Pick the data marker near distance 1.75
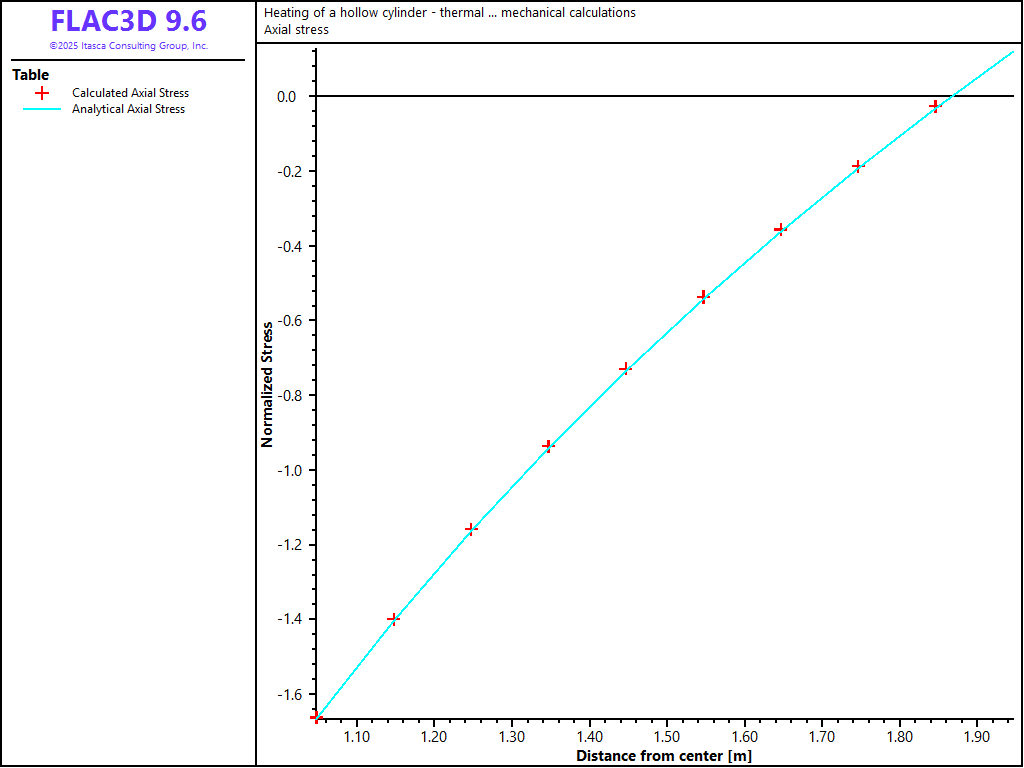Viewport: 1024px width, 768px height. [857, 166]
